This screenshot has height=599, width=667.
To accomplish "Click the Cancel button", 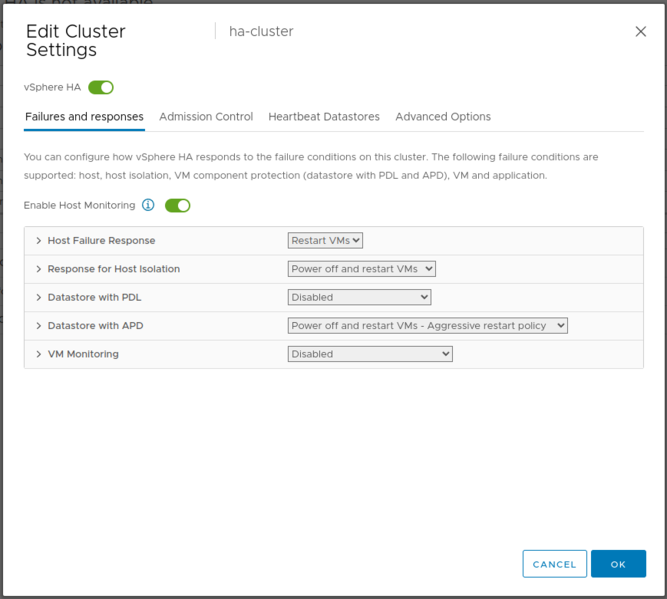I will tap(555, 564).
